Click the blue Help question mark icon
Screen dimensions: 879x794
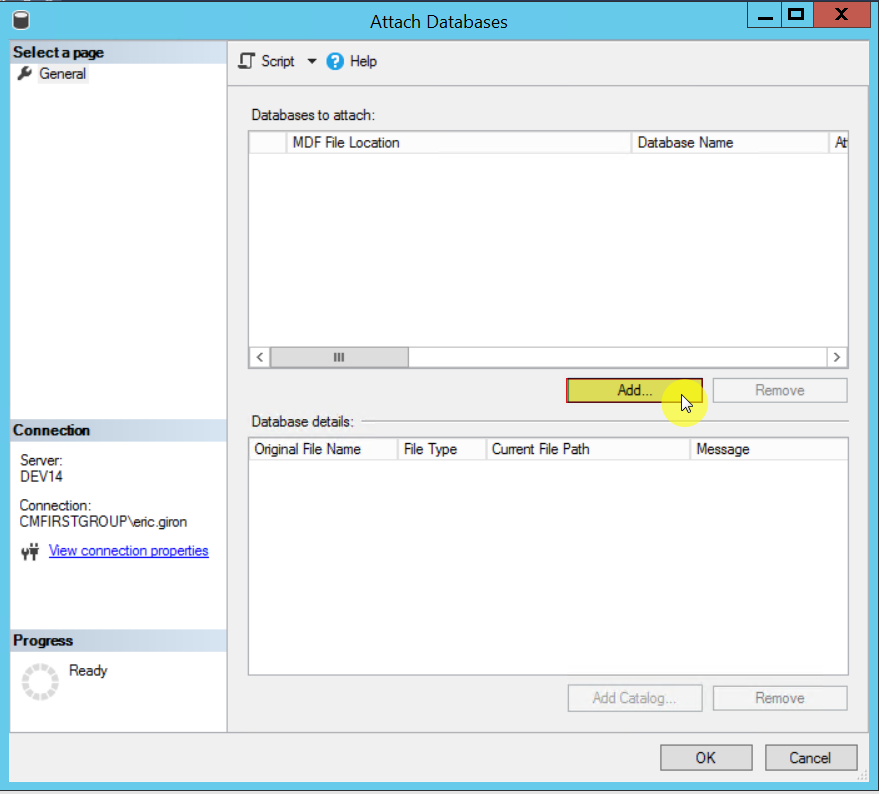click(335, 61)
